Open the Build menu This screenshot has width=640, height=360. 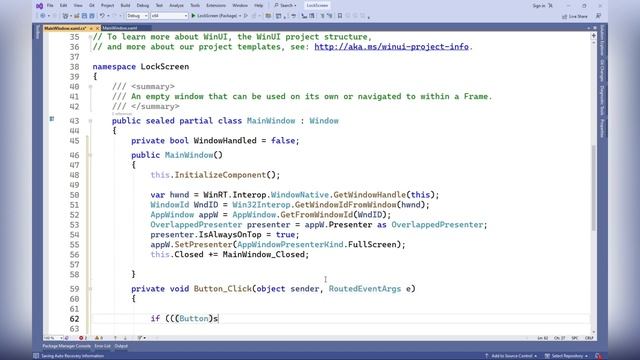(125, 6)
